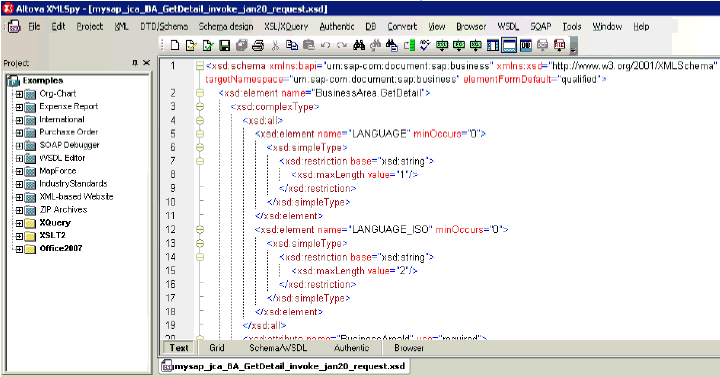Viewport: 720px width, 377px height.
Task: Click the Open file toolbar icon
Action: (x=191, y=45)
